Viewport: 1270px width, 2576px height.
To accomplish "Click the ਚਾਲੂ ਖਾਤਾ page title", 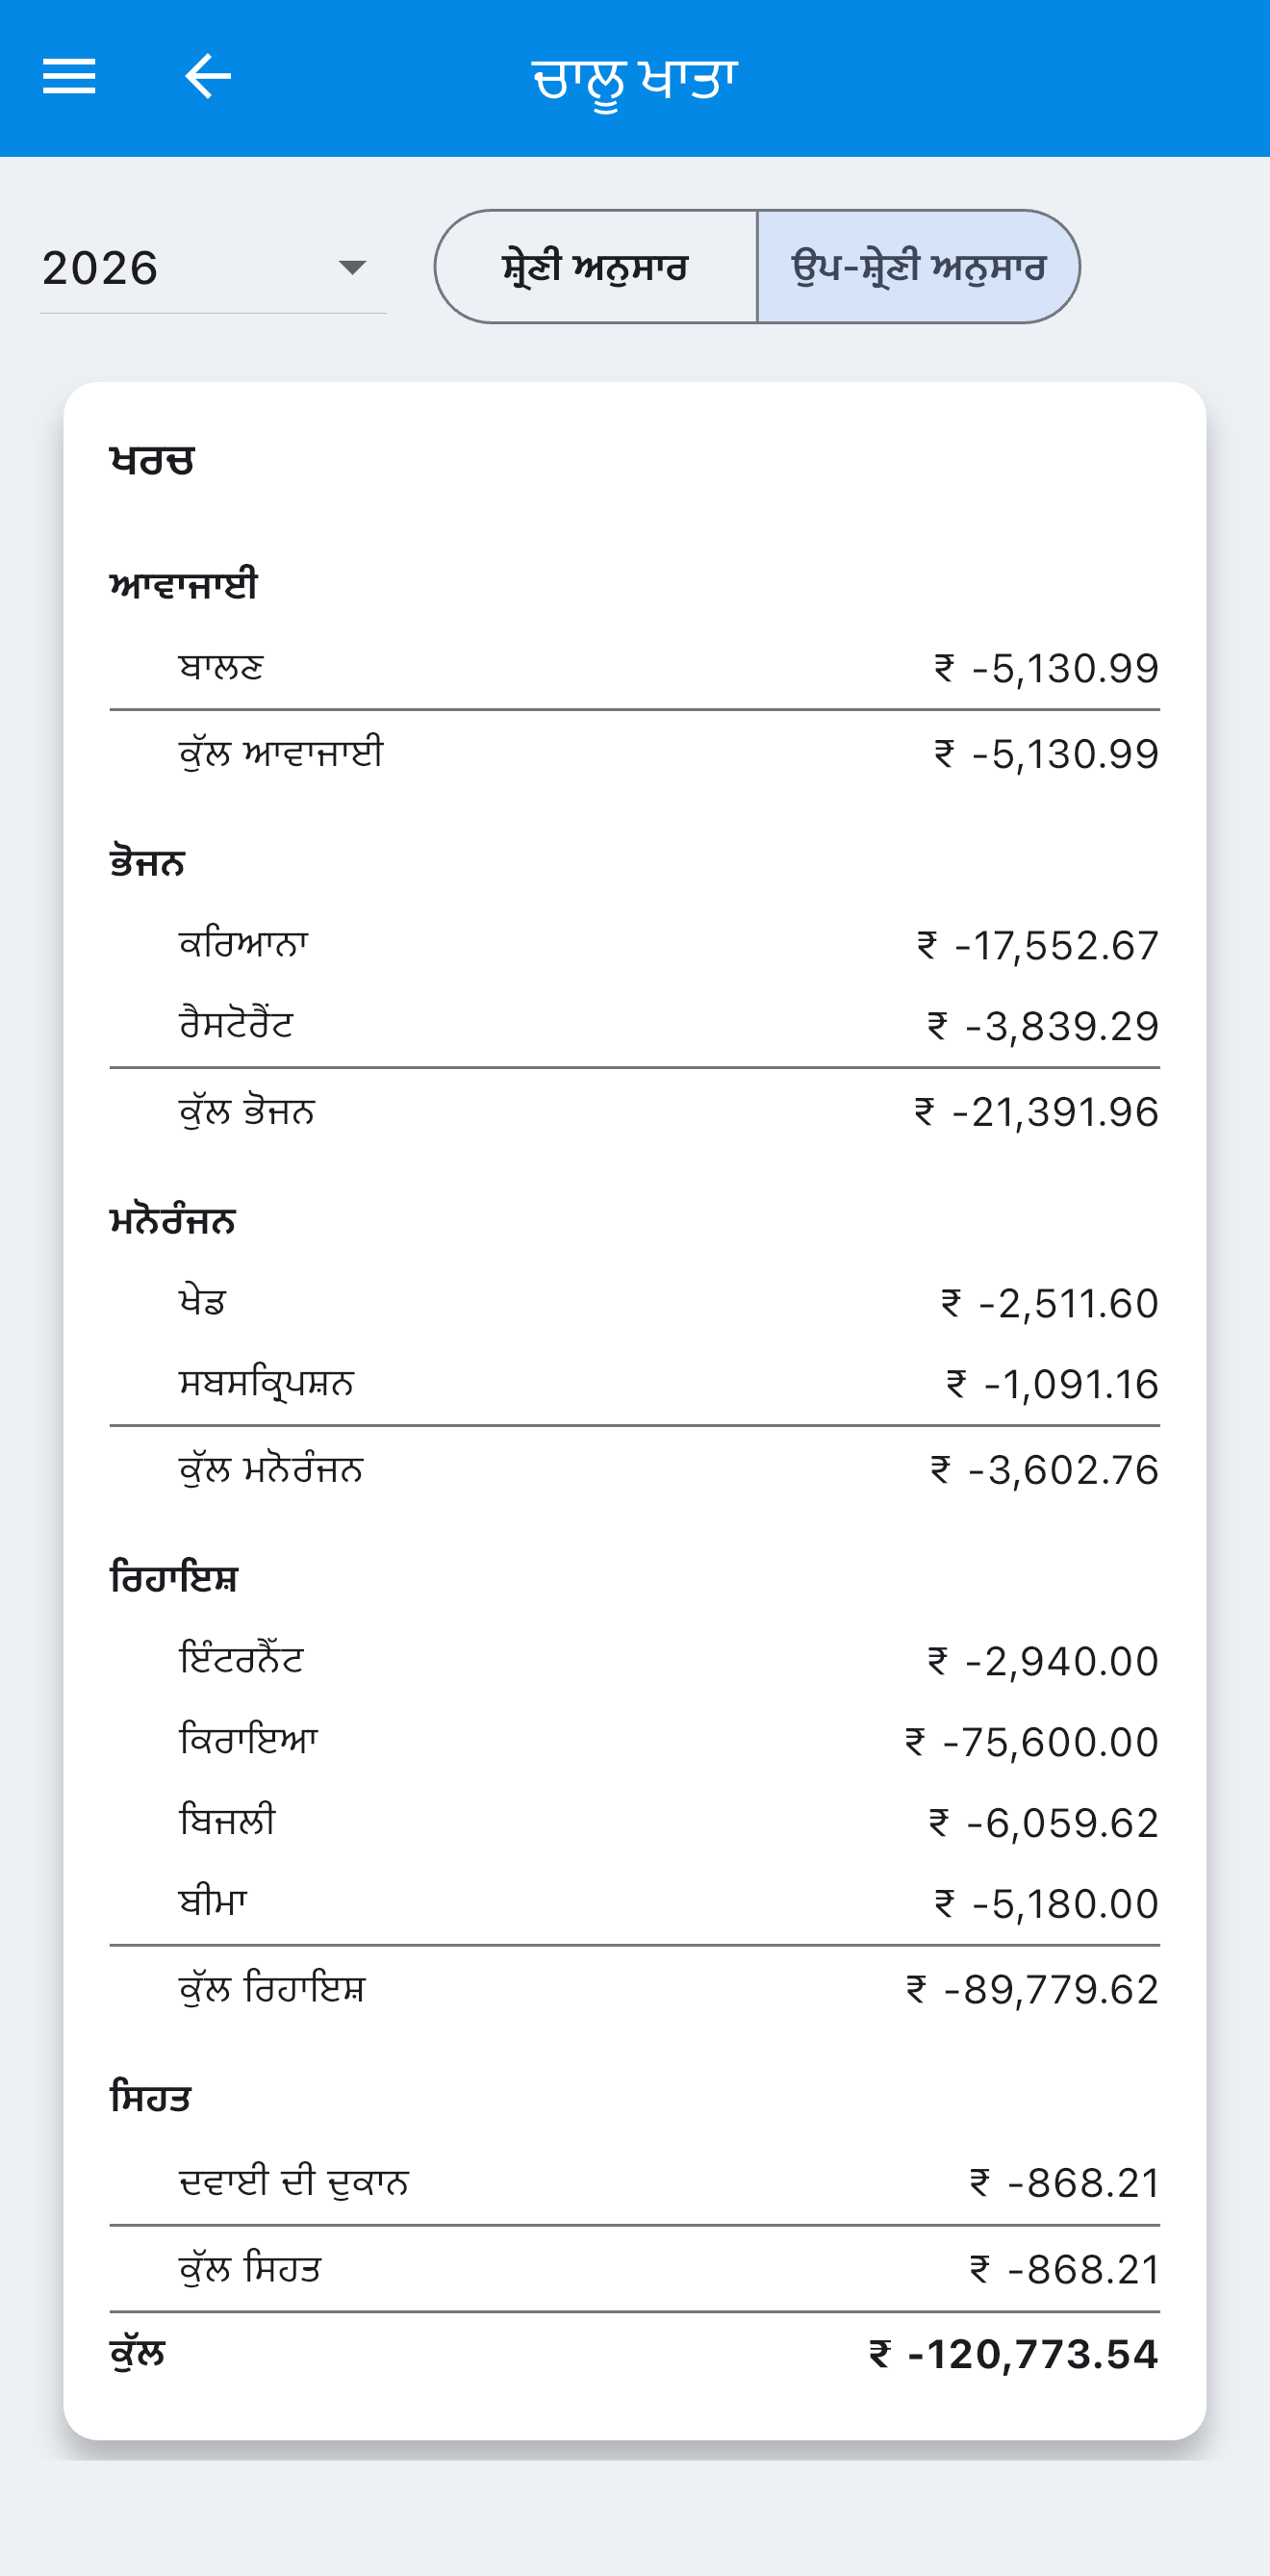I will point(635,80).
